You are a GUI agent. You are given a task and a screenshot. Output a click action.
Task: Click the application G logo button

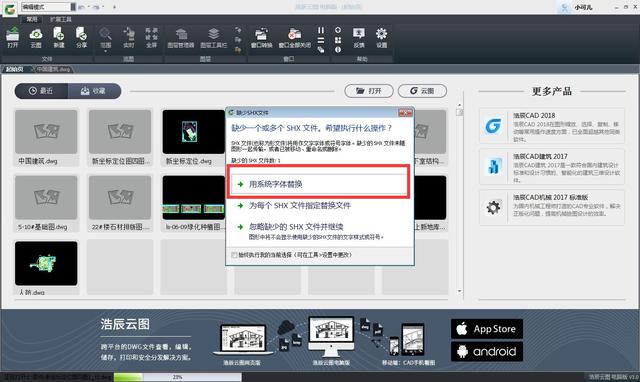[10, 9]
